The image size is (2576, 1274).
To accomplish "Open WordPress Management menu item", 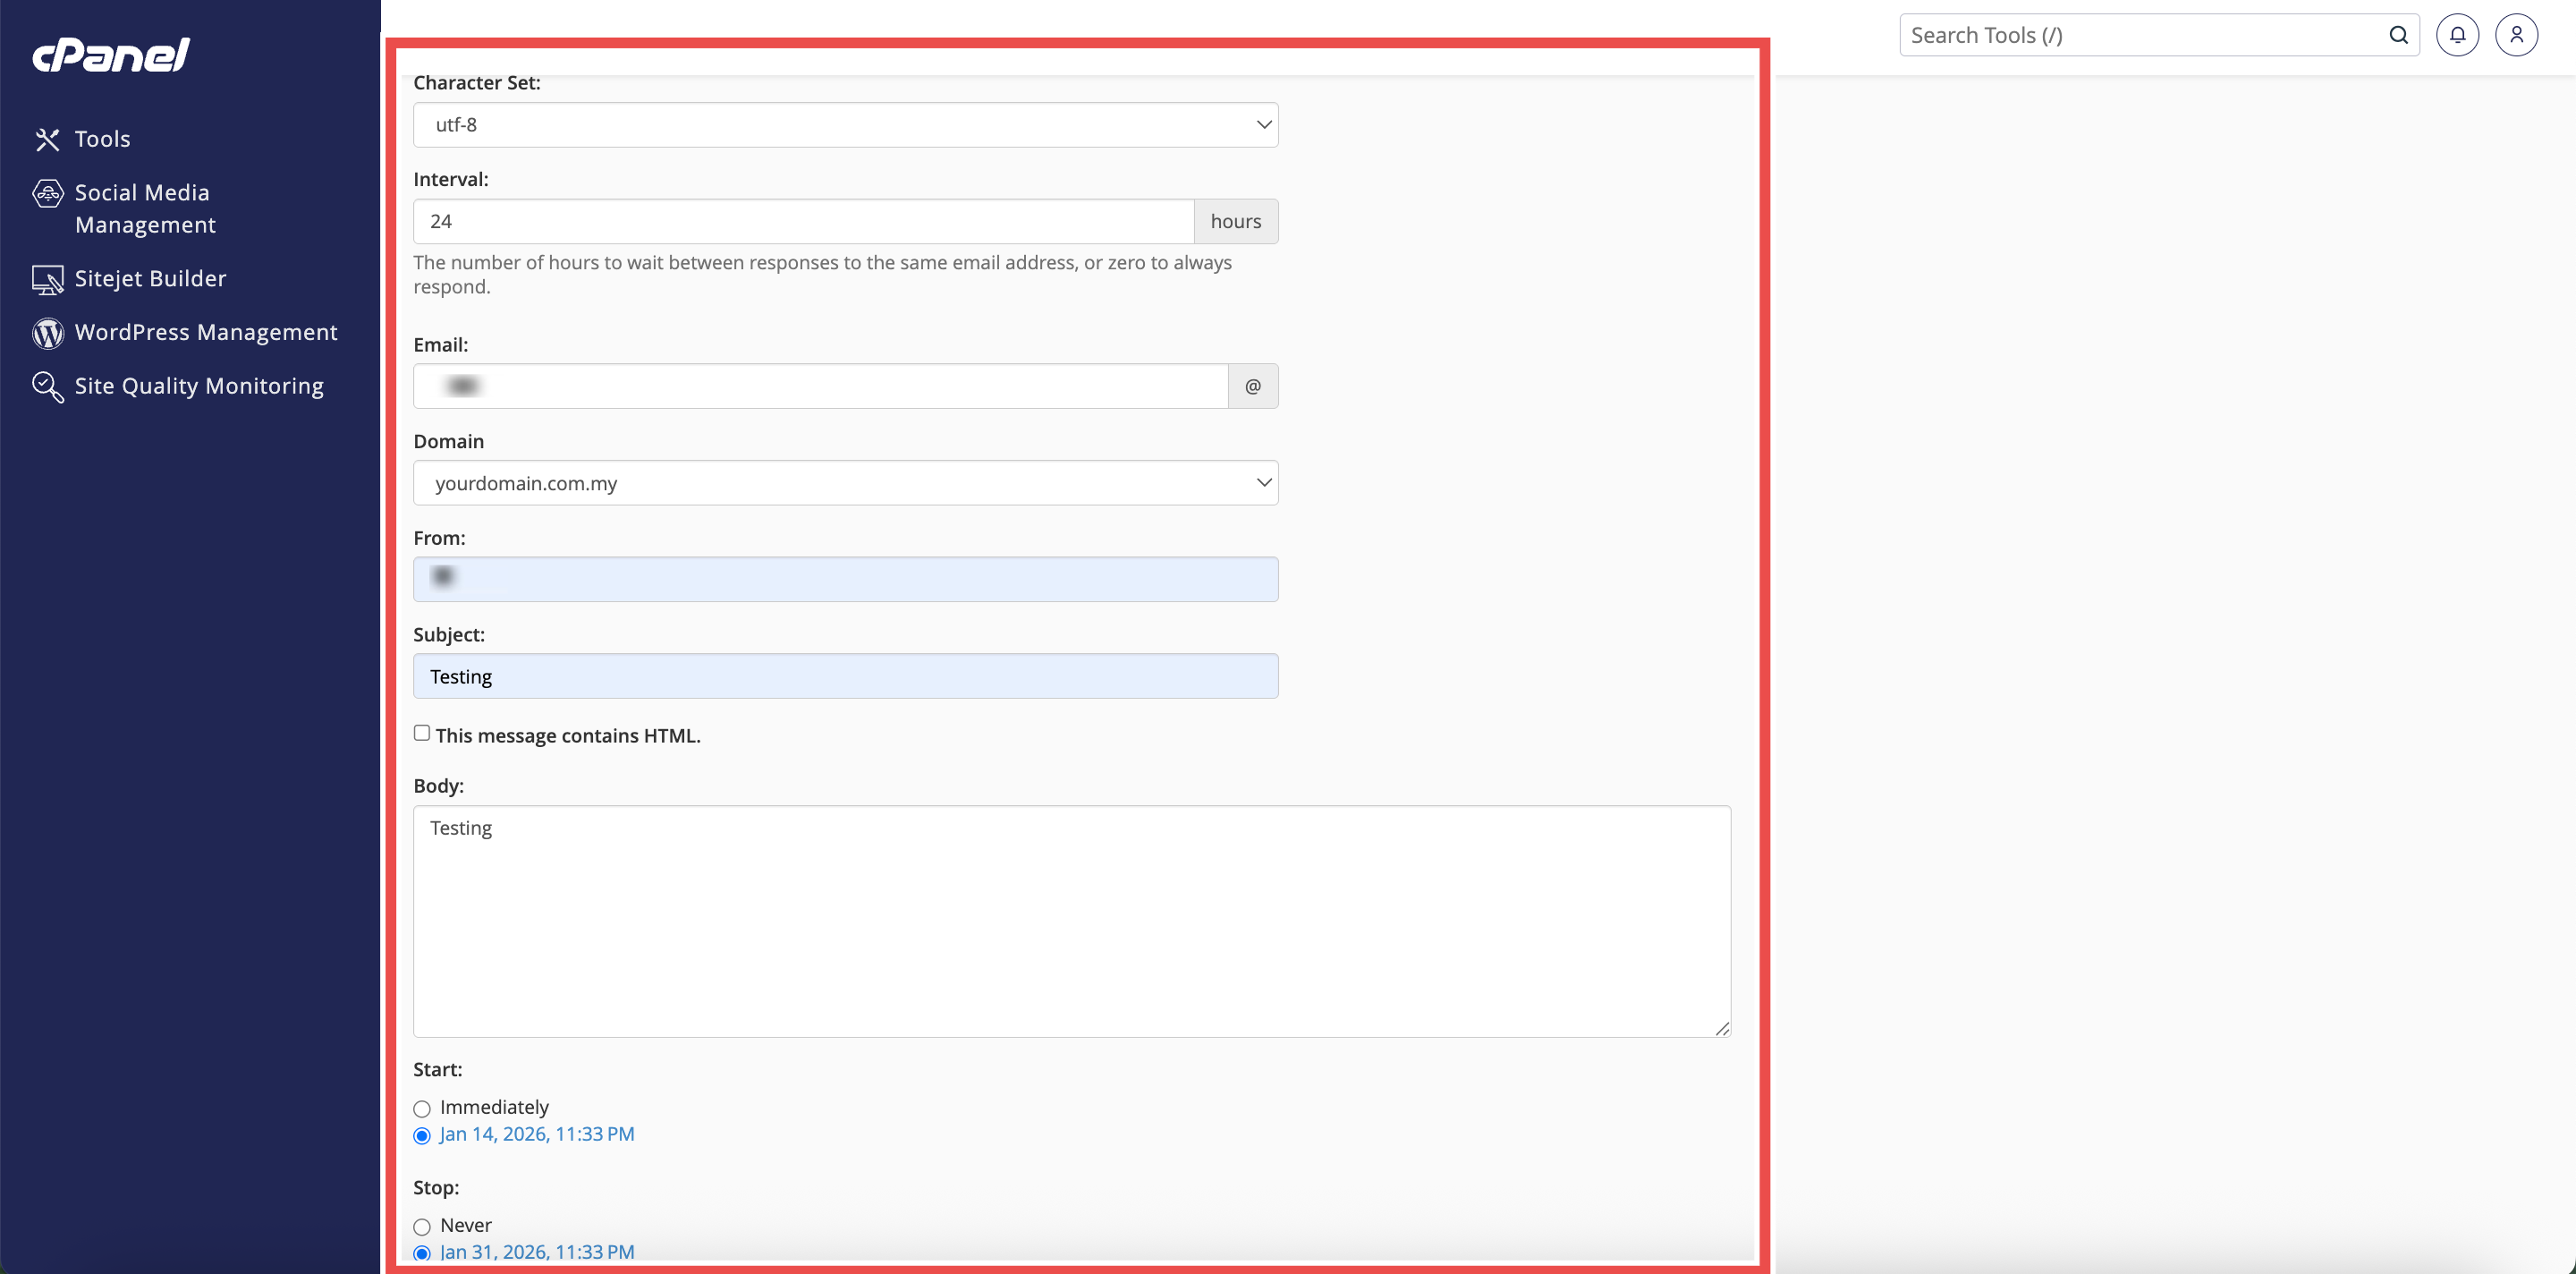I will 206,332.
